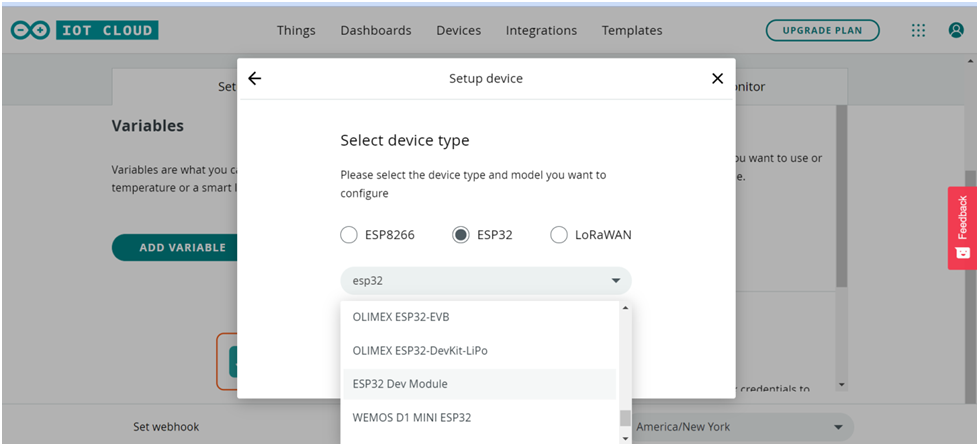Screen dimensions: 979x446
Task: Select the LoRaWAN radio button
Action: pos(558,235)
